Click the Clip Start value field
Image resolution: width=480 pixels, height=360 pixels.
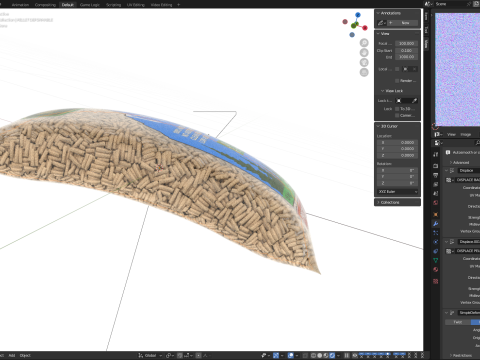coord(406,50)
